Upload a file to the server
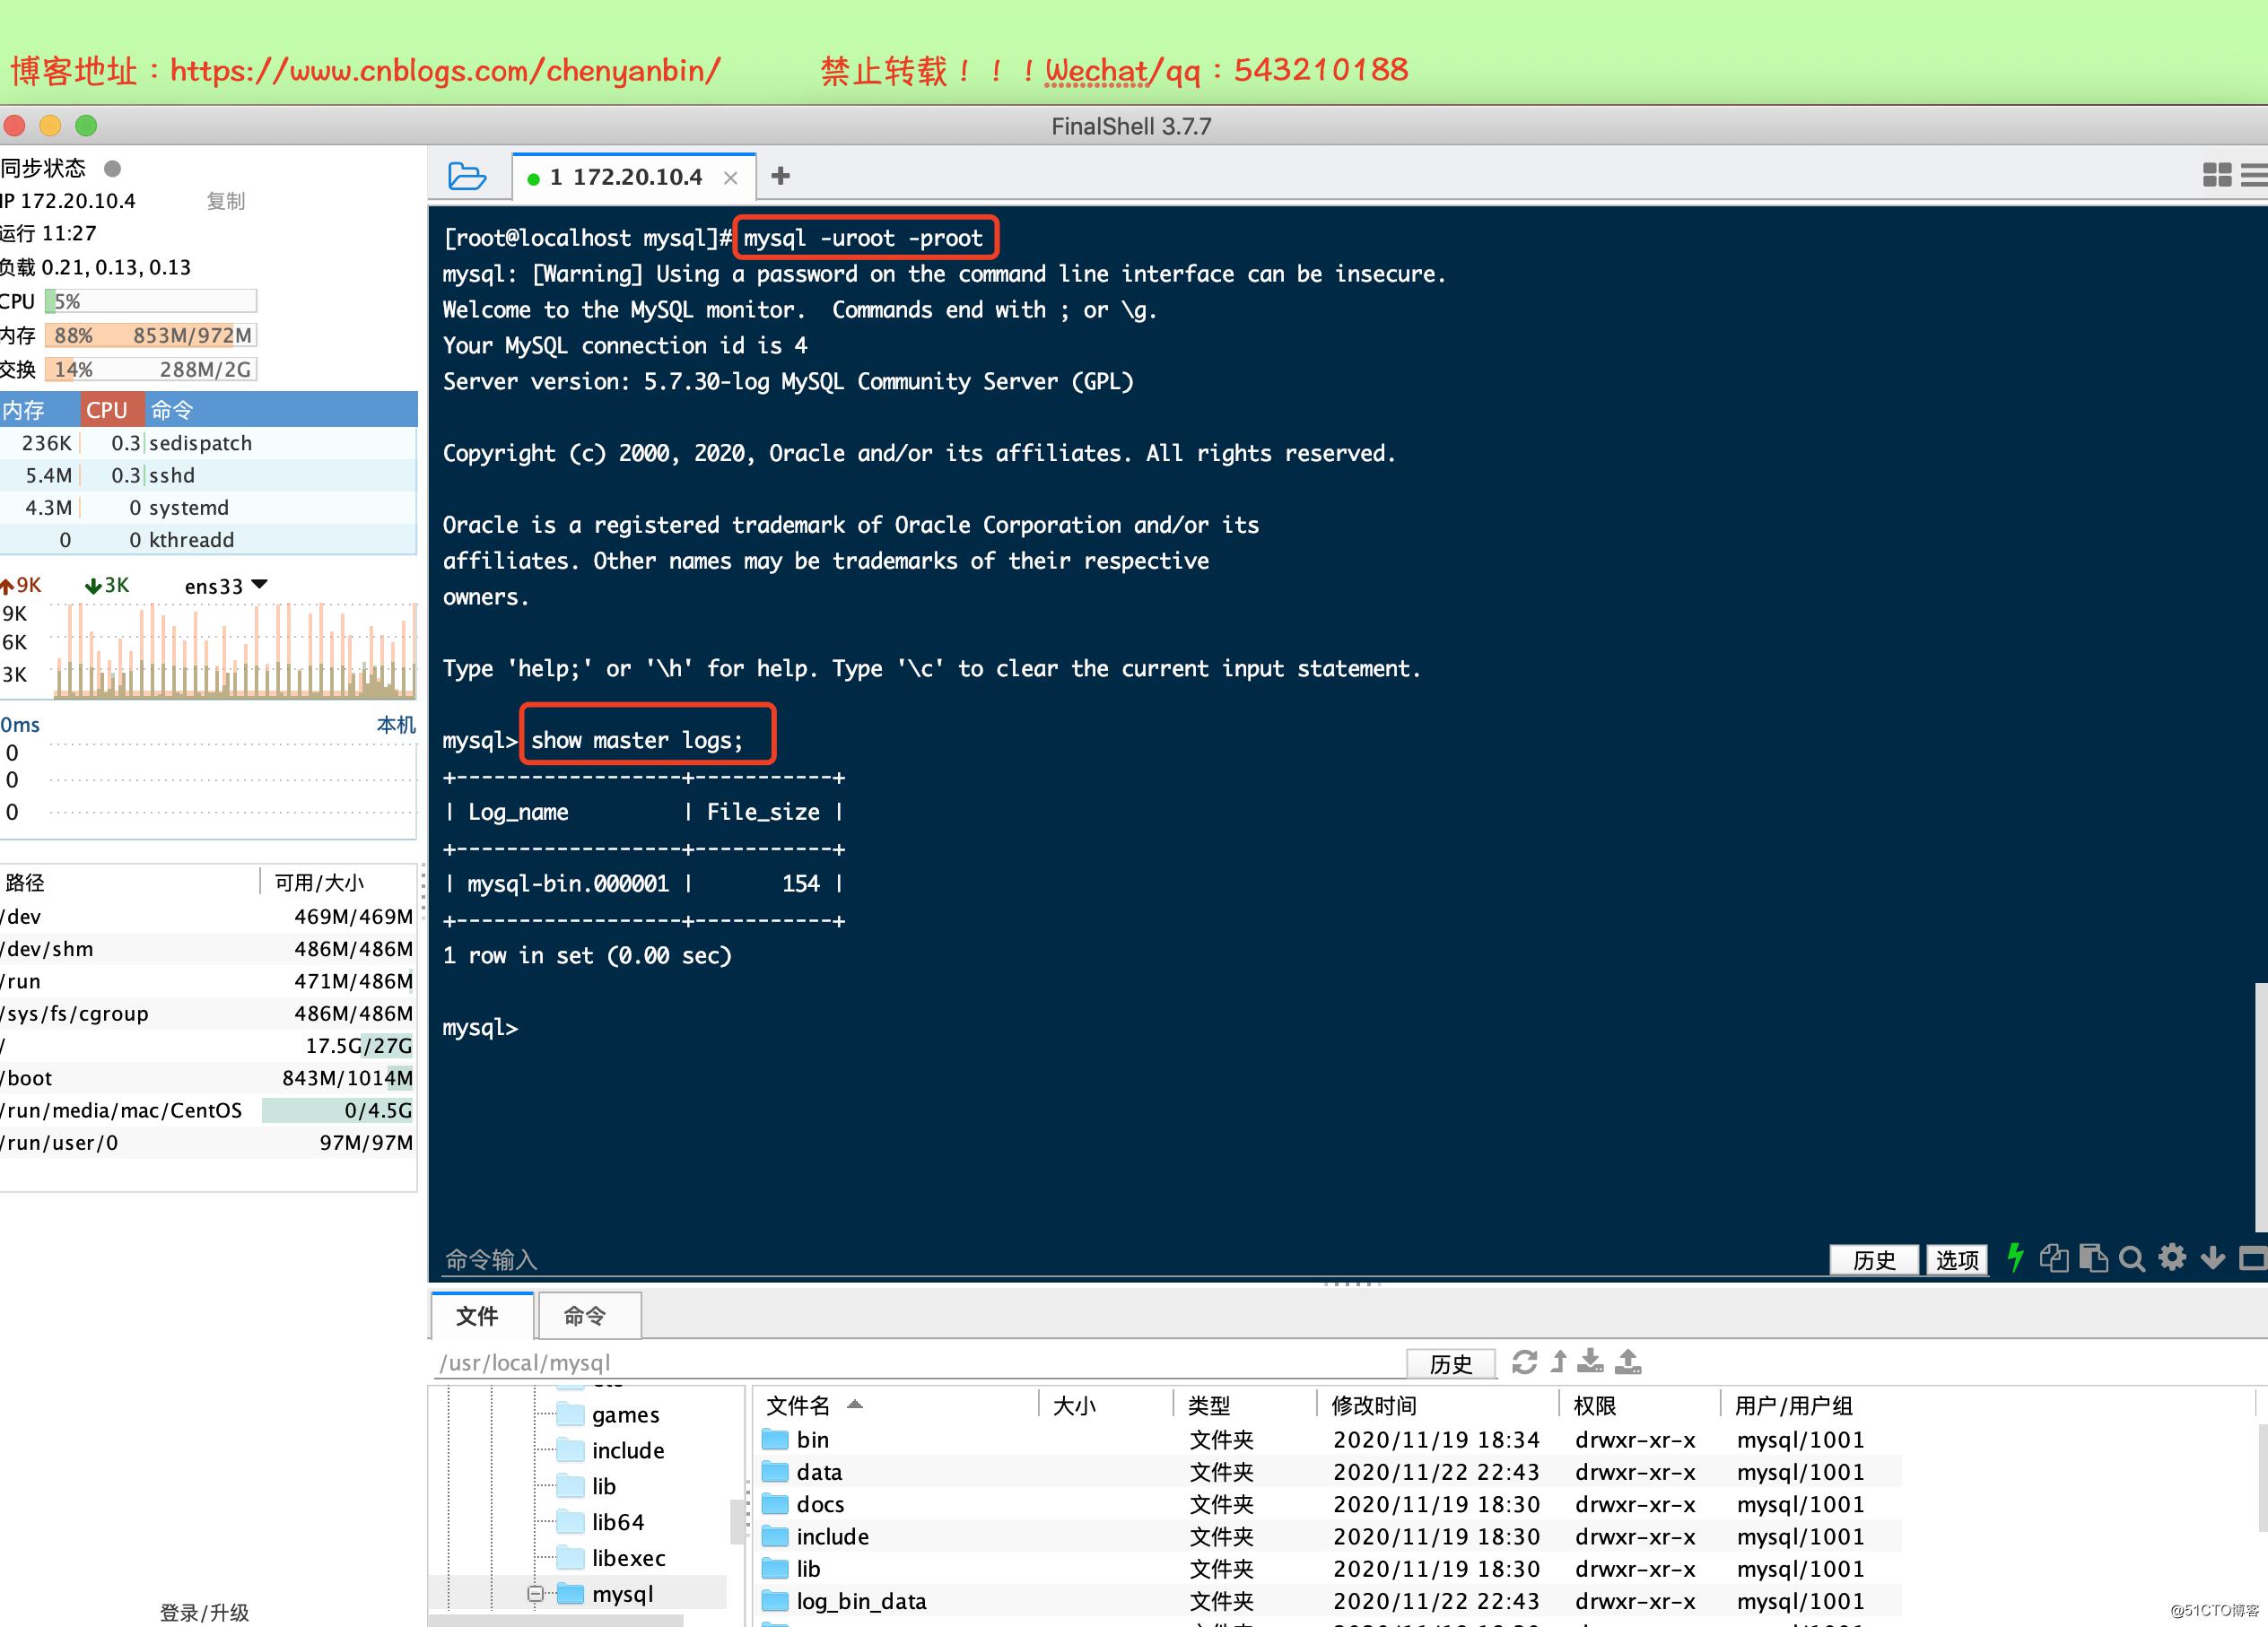2268x1627 pixels. click(1628, 1361)
